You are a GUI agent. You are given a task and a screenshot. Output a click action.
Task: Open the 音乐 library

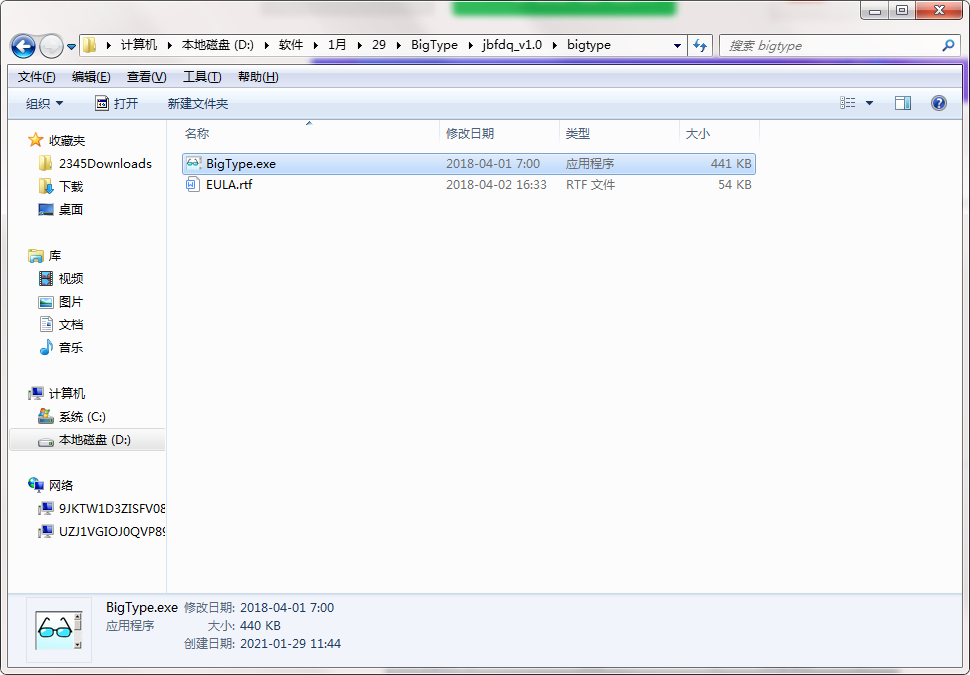pyautogui.click(x=71, y=347)
